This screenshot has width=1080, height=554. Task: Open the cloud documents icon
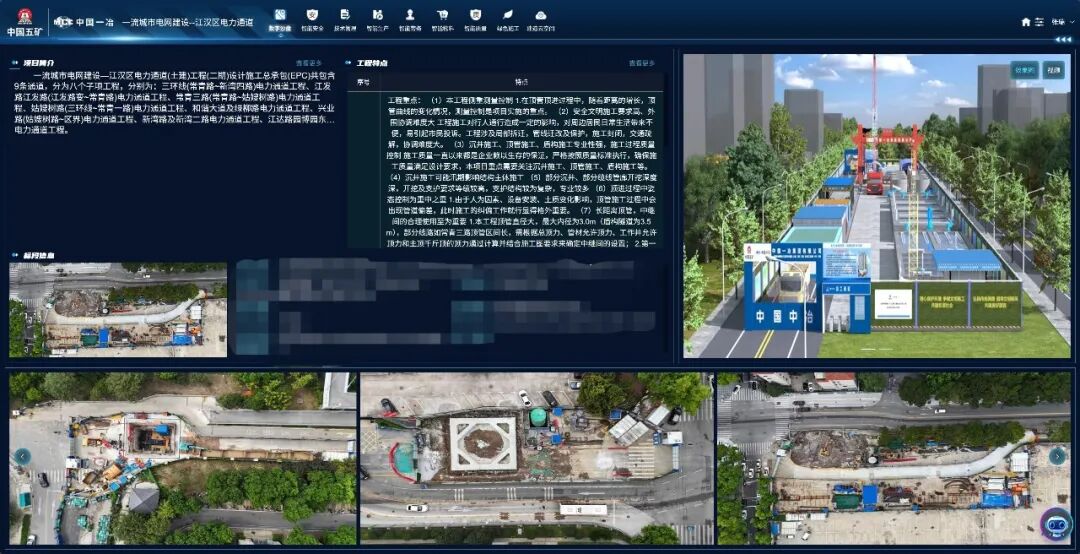coord(541,16)
